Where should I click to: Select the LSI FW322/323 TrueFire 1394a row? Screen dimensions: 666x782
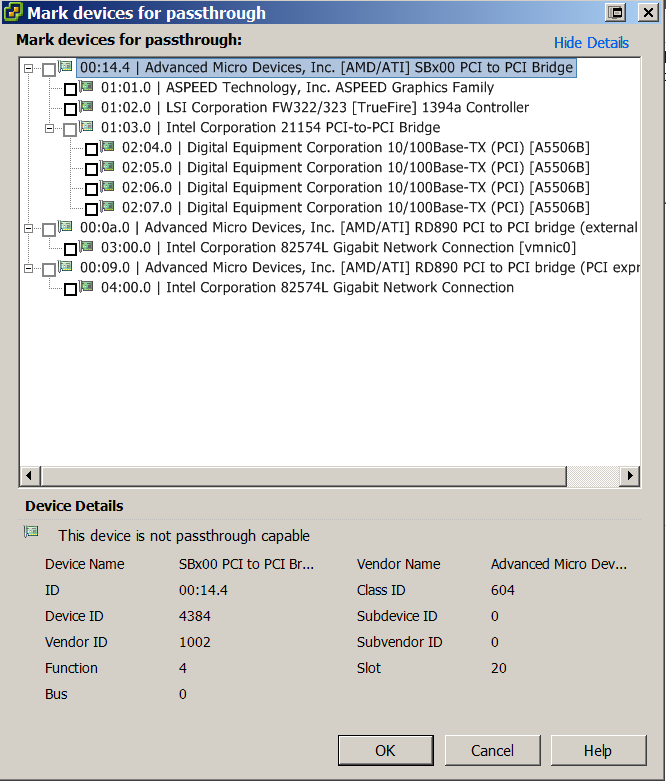[x=315, y=108]
